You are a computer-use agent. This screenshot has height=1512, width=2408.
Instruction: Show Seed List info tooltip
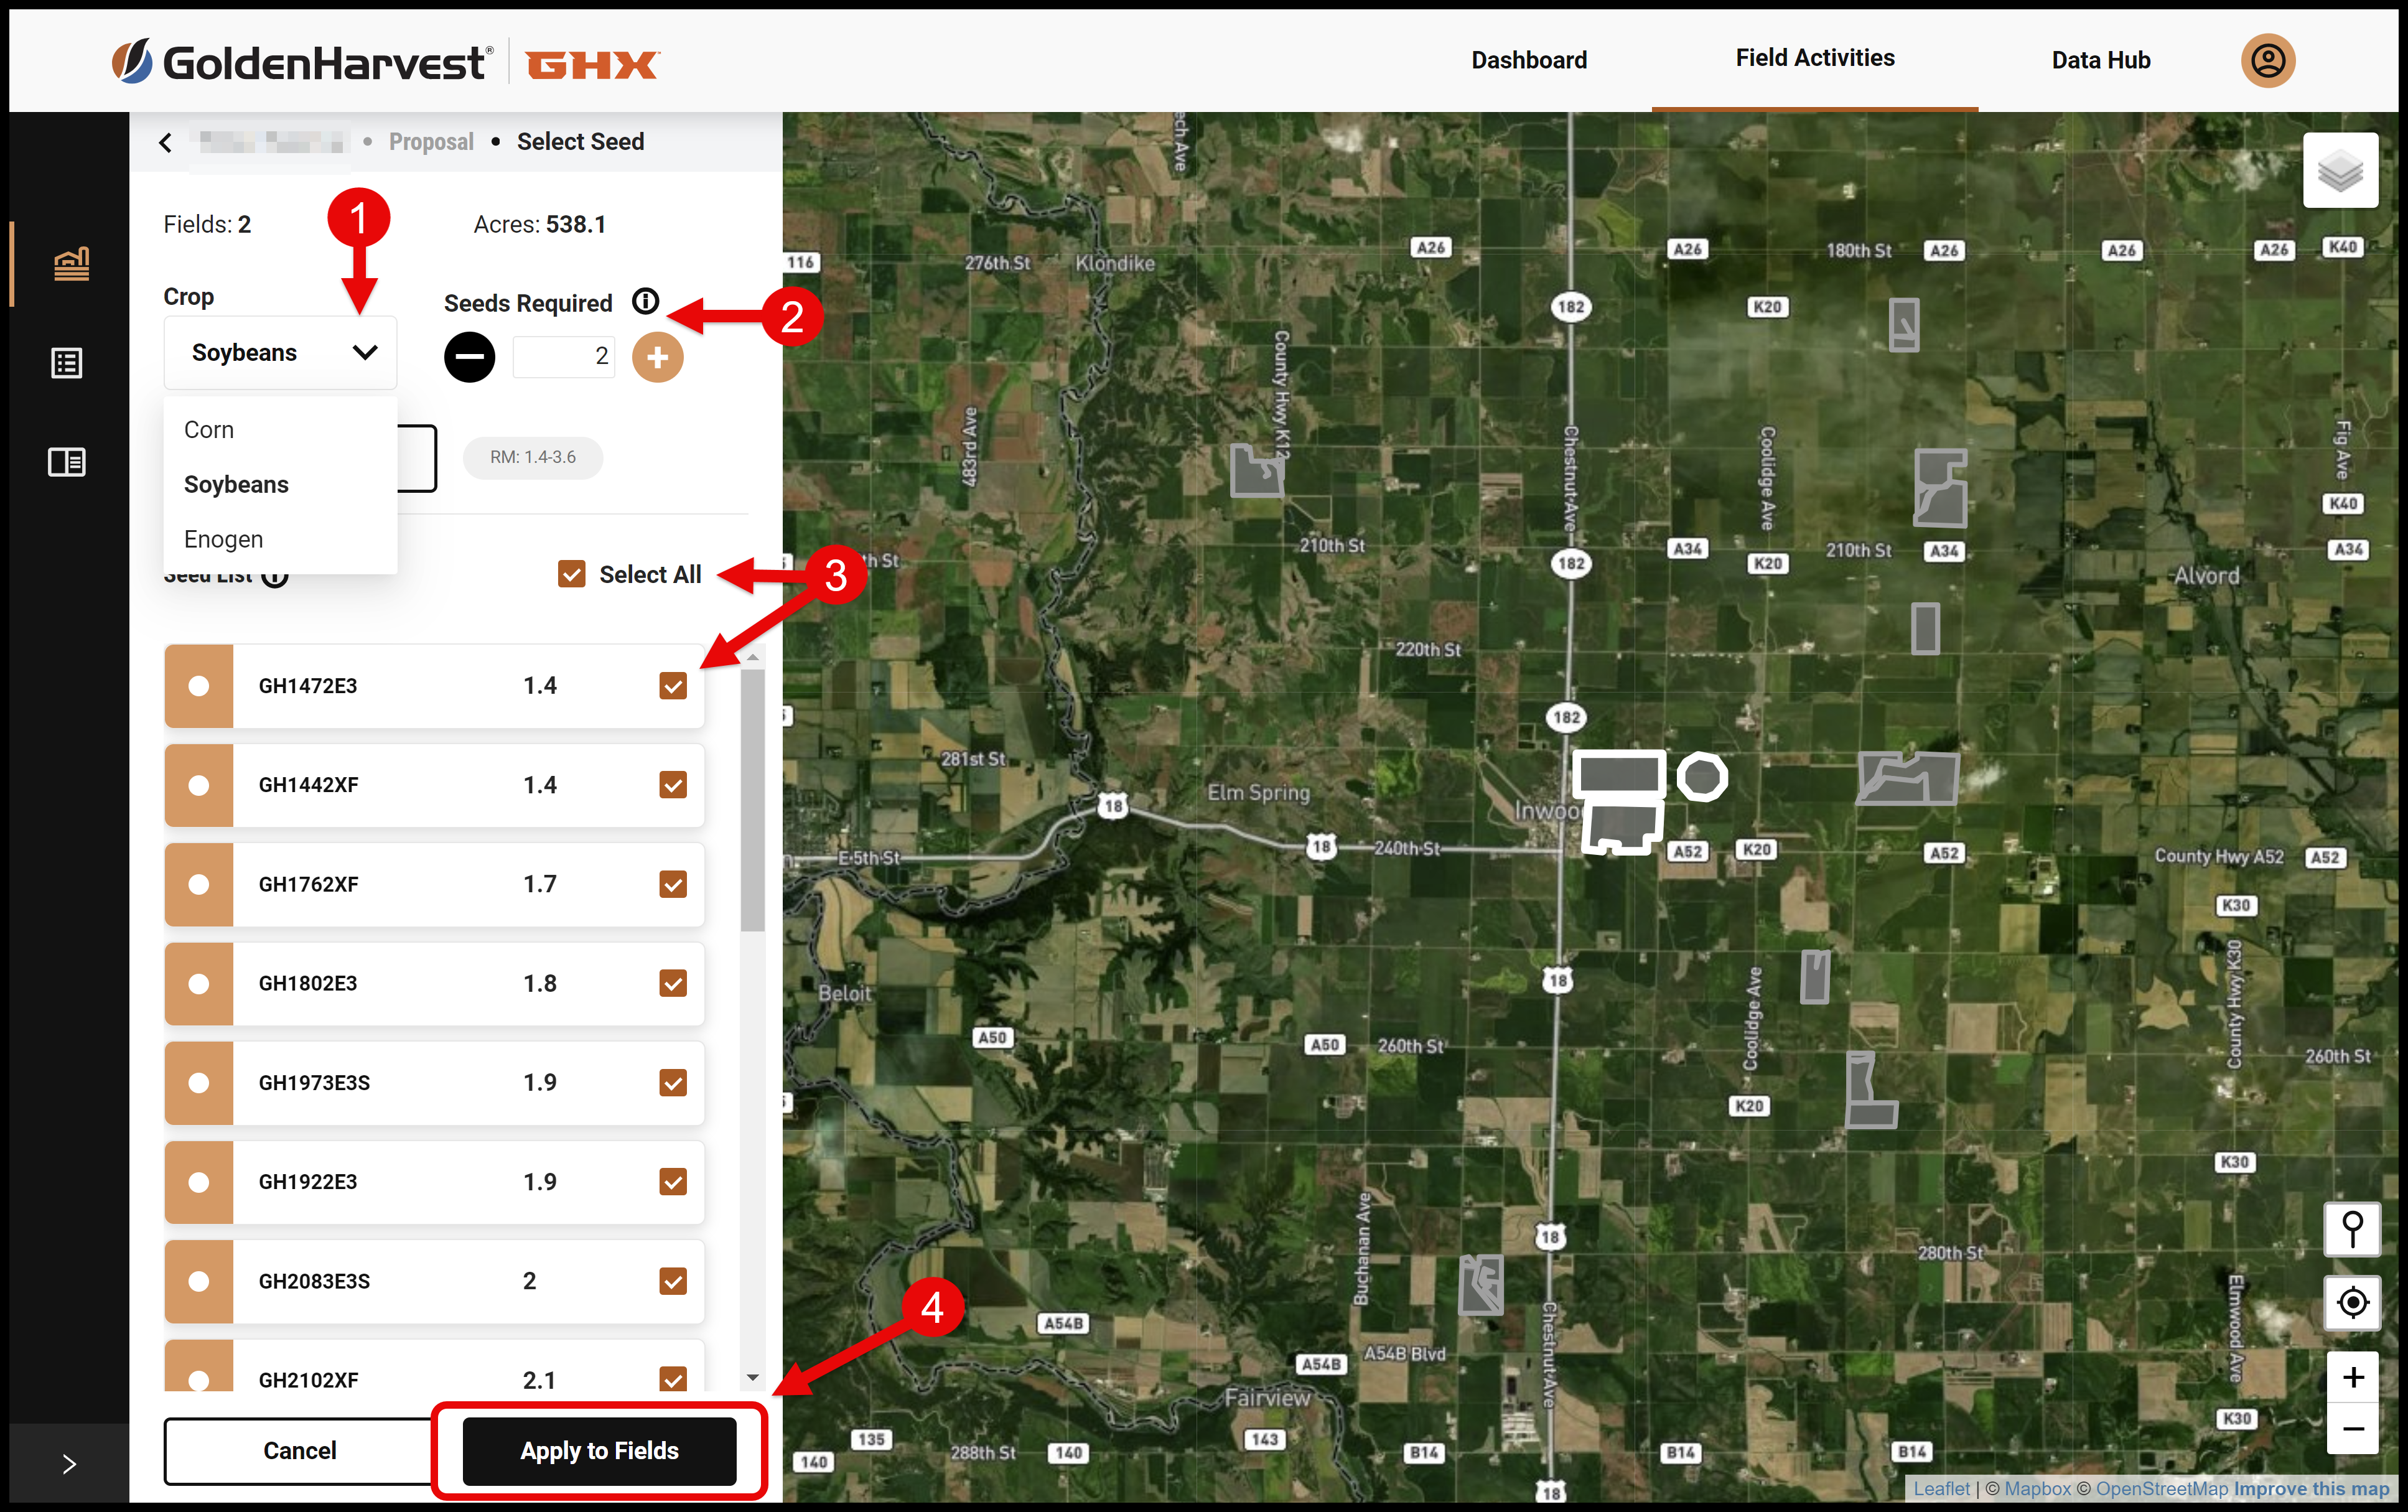(275, 576)
